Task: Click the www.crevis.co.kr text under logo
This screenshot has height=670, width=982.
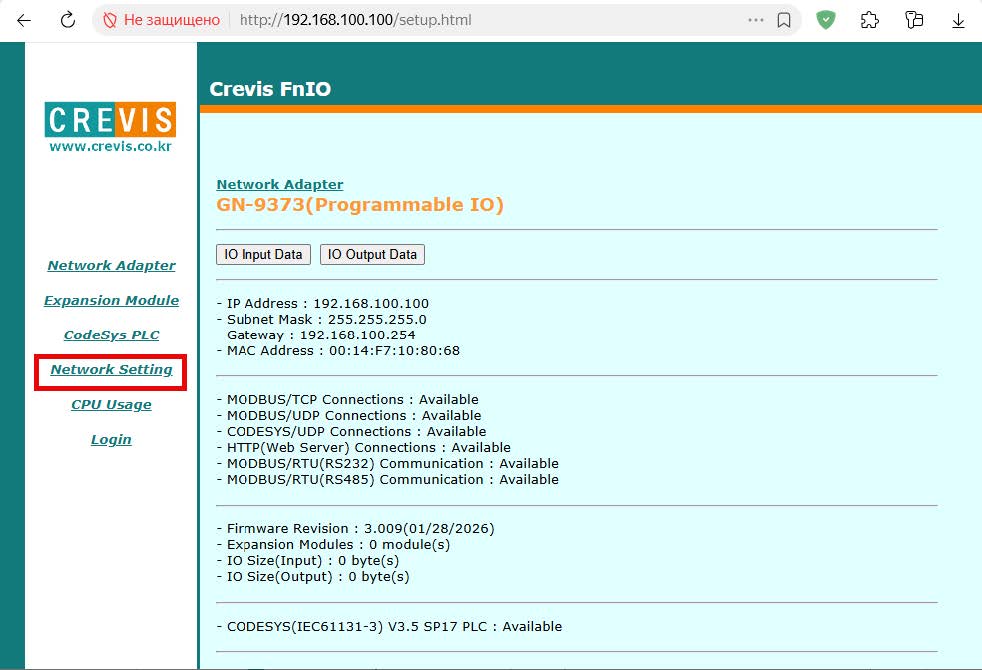Action: point(110,146)
